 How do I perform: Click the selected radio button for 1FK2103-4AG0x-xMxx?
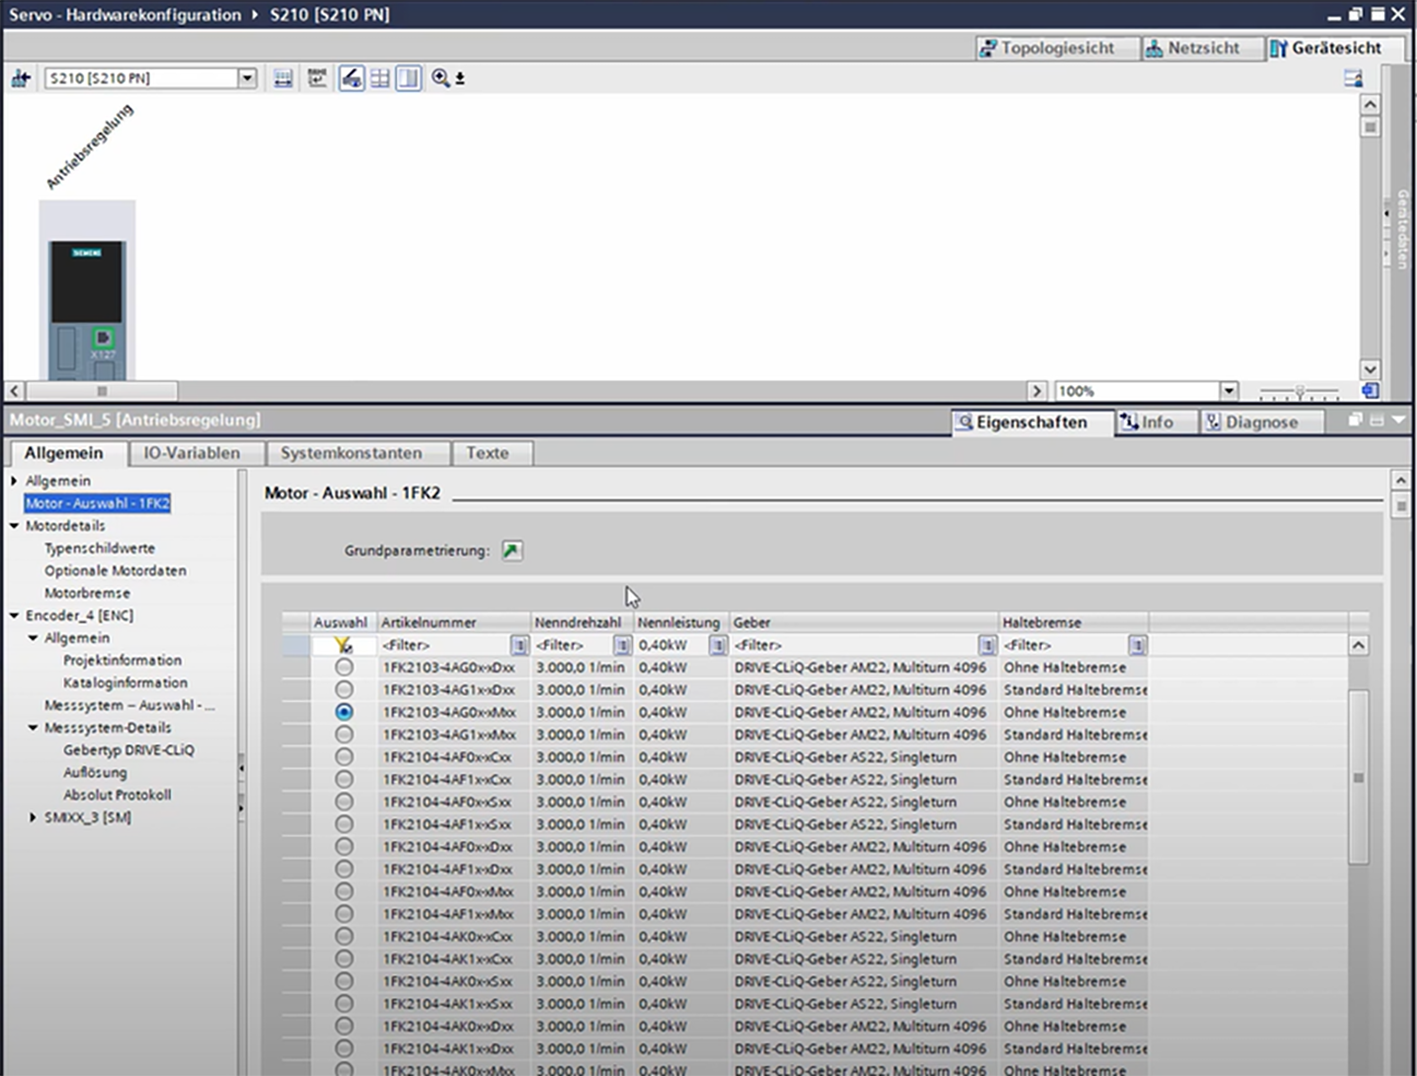pyautogui.click(x=344, y=712)
